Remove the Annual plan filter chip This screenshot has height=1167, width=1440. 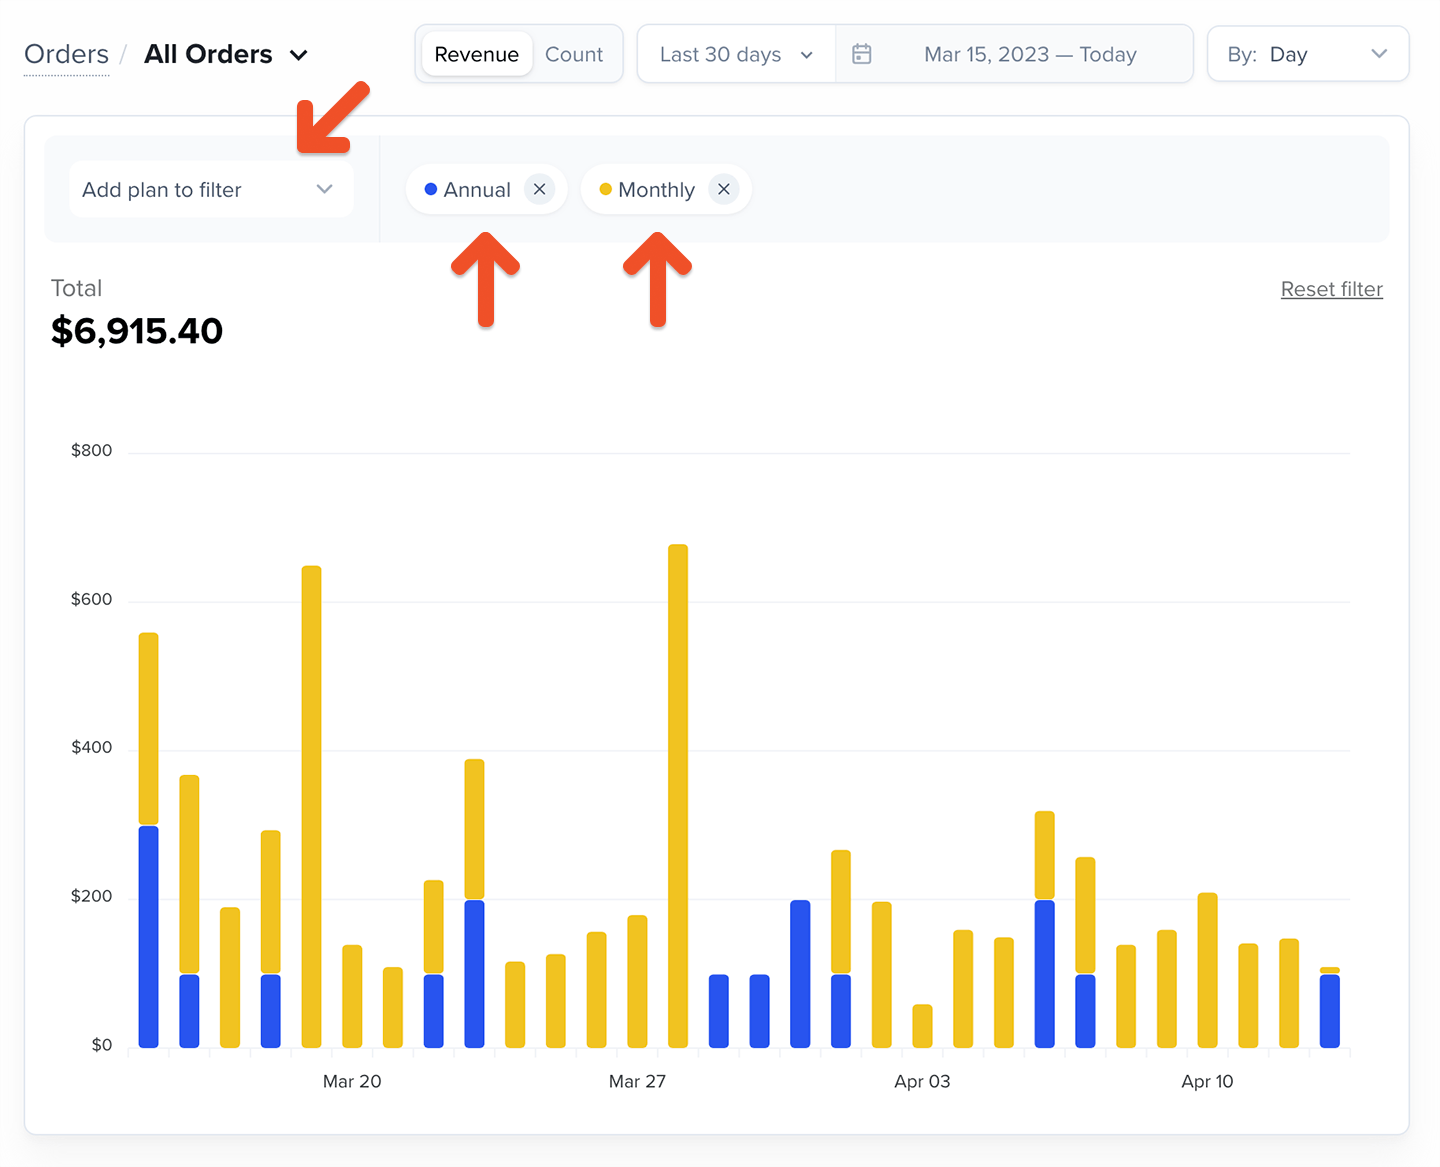pyautogui.click(x=539, y=189)
